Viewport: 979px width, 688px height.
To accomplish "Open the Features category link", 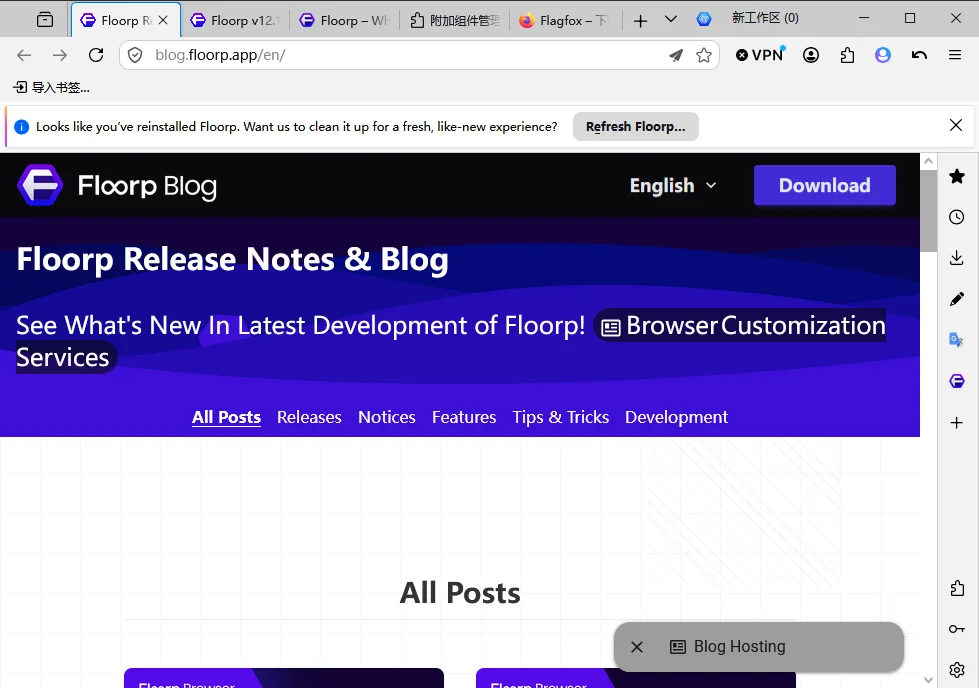I will tap(464, 417).
